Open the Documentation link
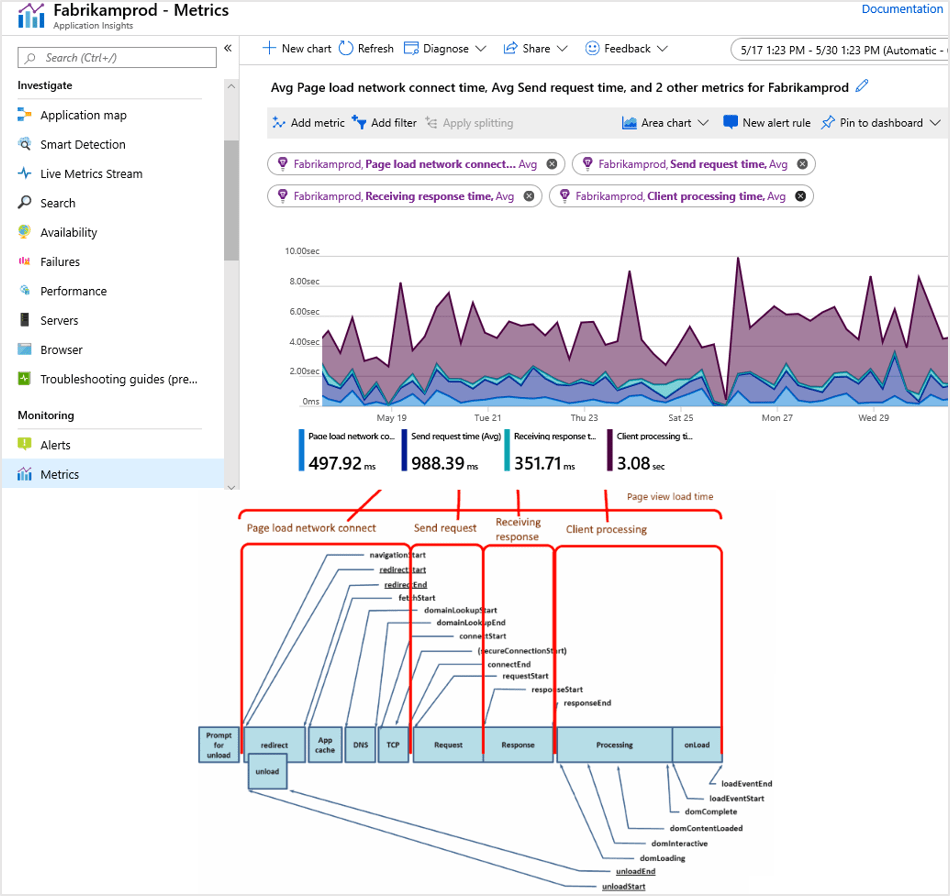This screenshot has height=896, width=950. coord(902,8)
